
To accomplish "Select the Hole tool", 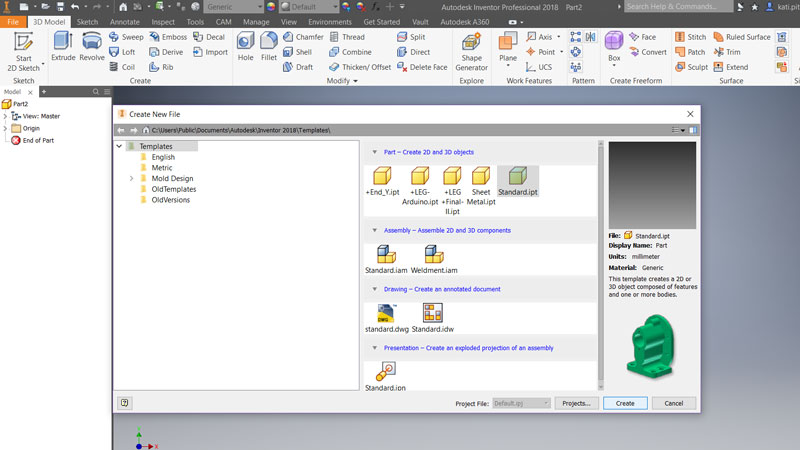I will click(x=245, y=46).
